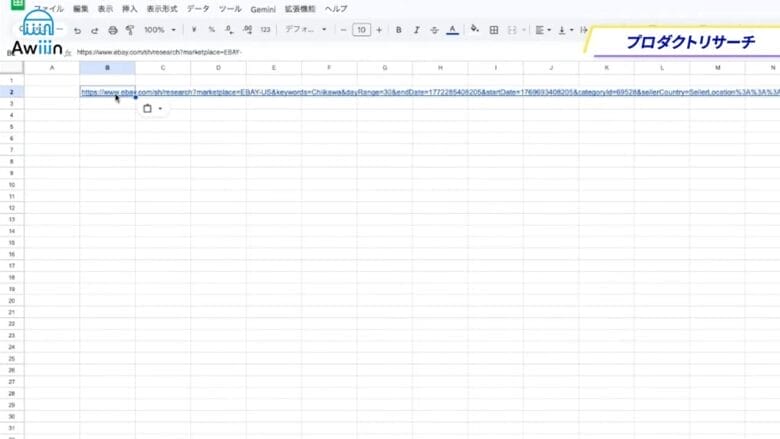
Task: Format as currency with the ¥ icon
Action: (x=193, y=30)
